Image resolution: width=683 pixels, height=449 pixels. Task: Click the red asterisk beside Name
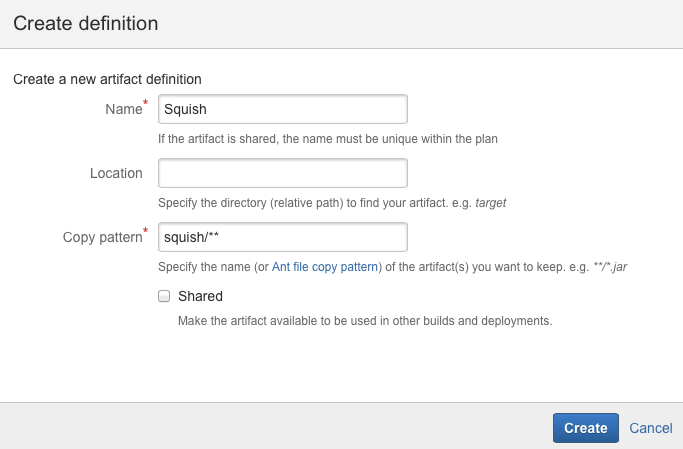(x=146, y=103)
